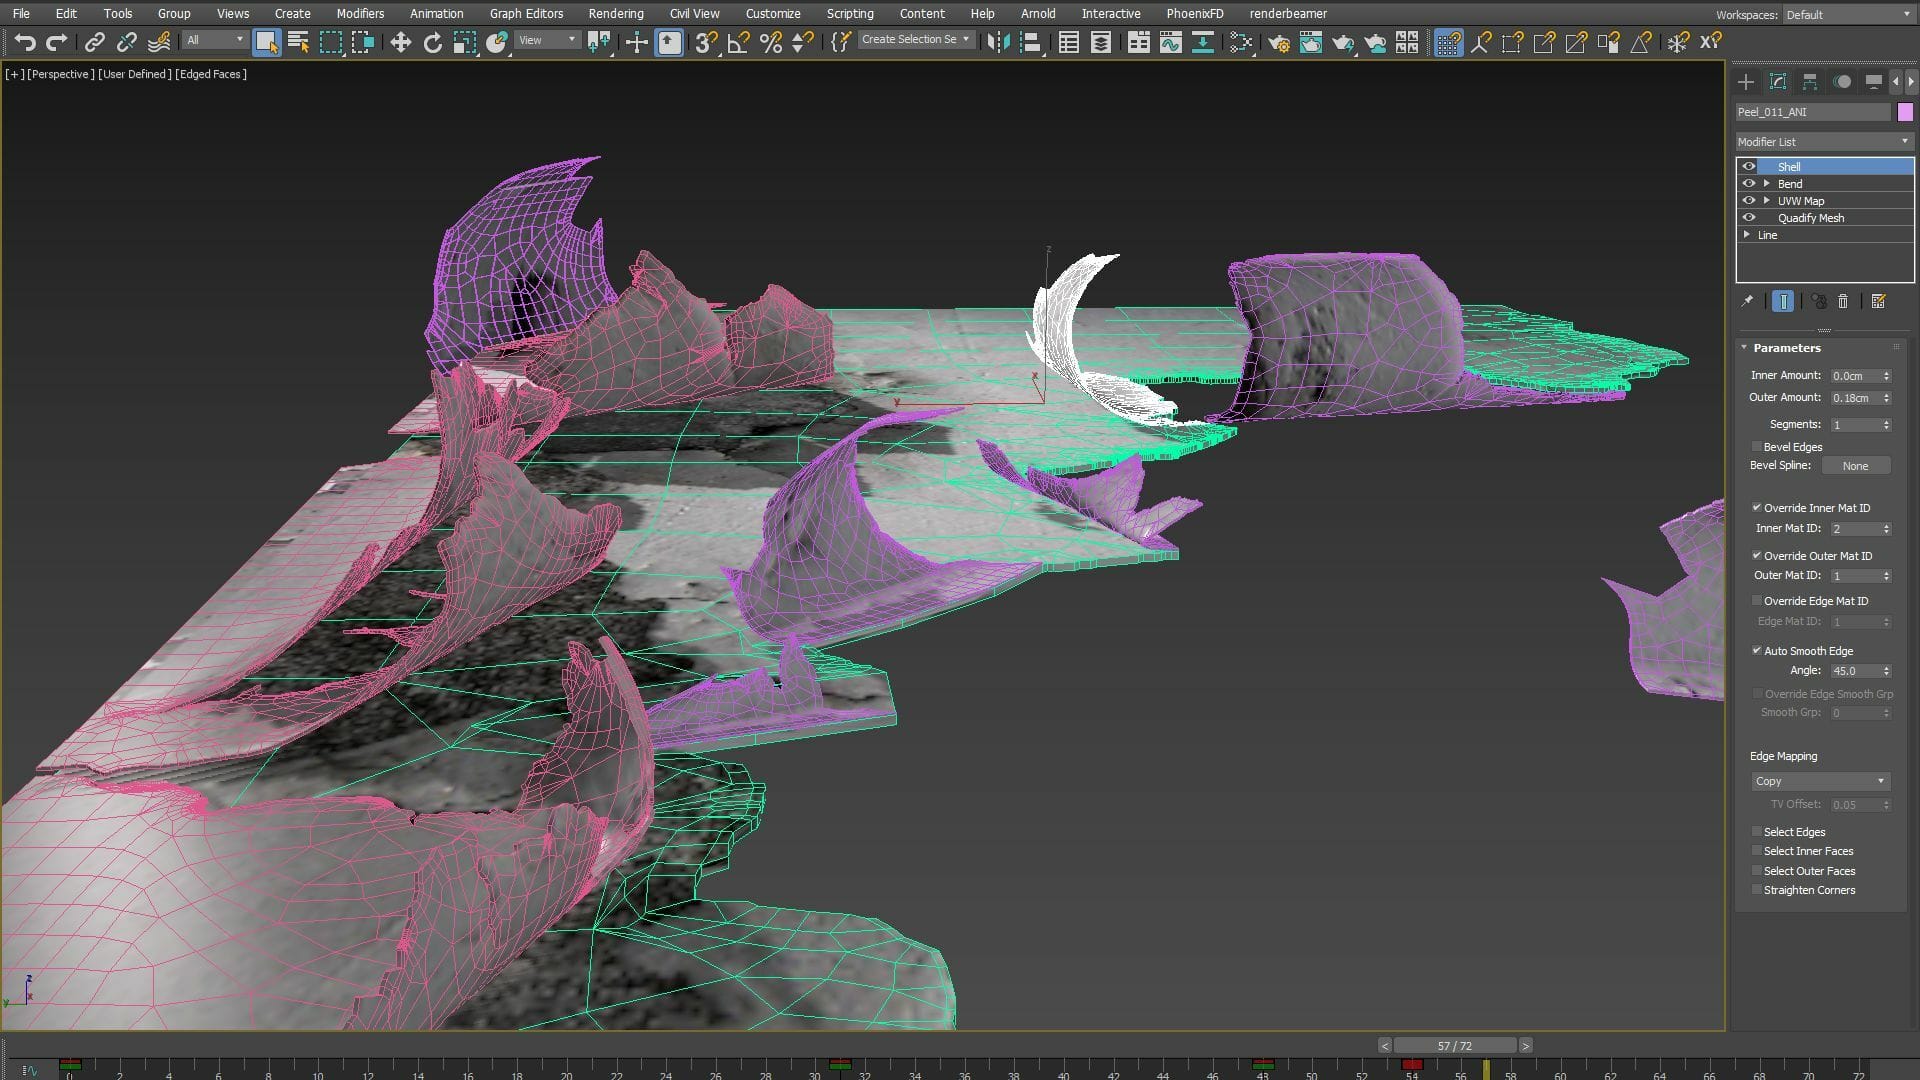Viewport: 1920px width, 1080px height.
Task: Click the Render Production teapot icon
Action: (x=1342, y=41)
